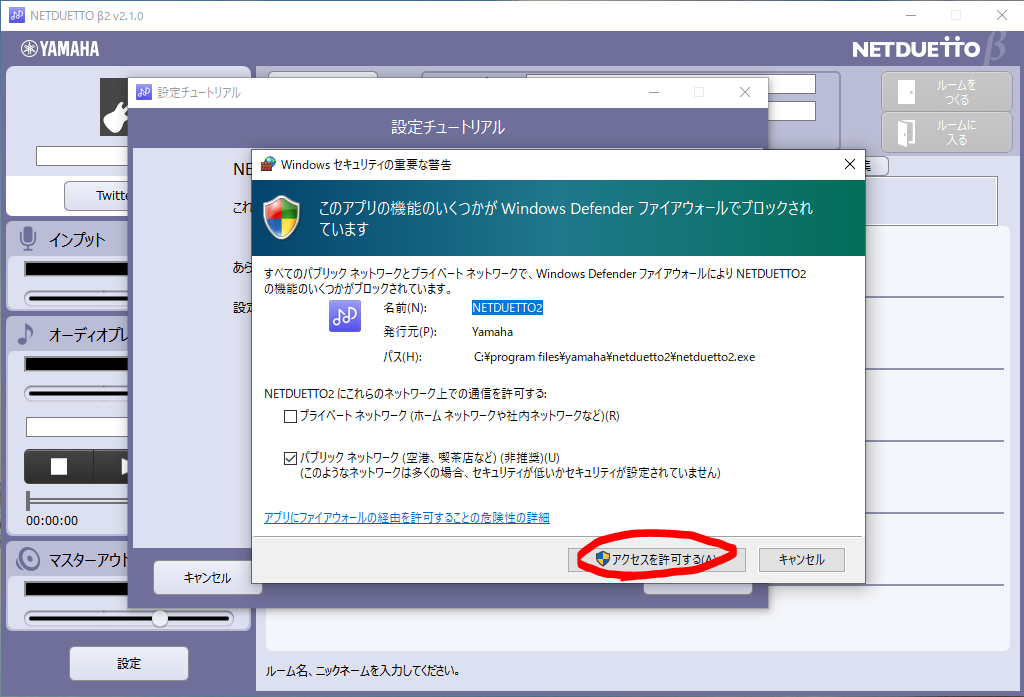Check the private network checkbox
The image size is (1024, 697).
291,416
